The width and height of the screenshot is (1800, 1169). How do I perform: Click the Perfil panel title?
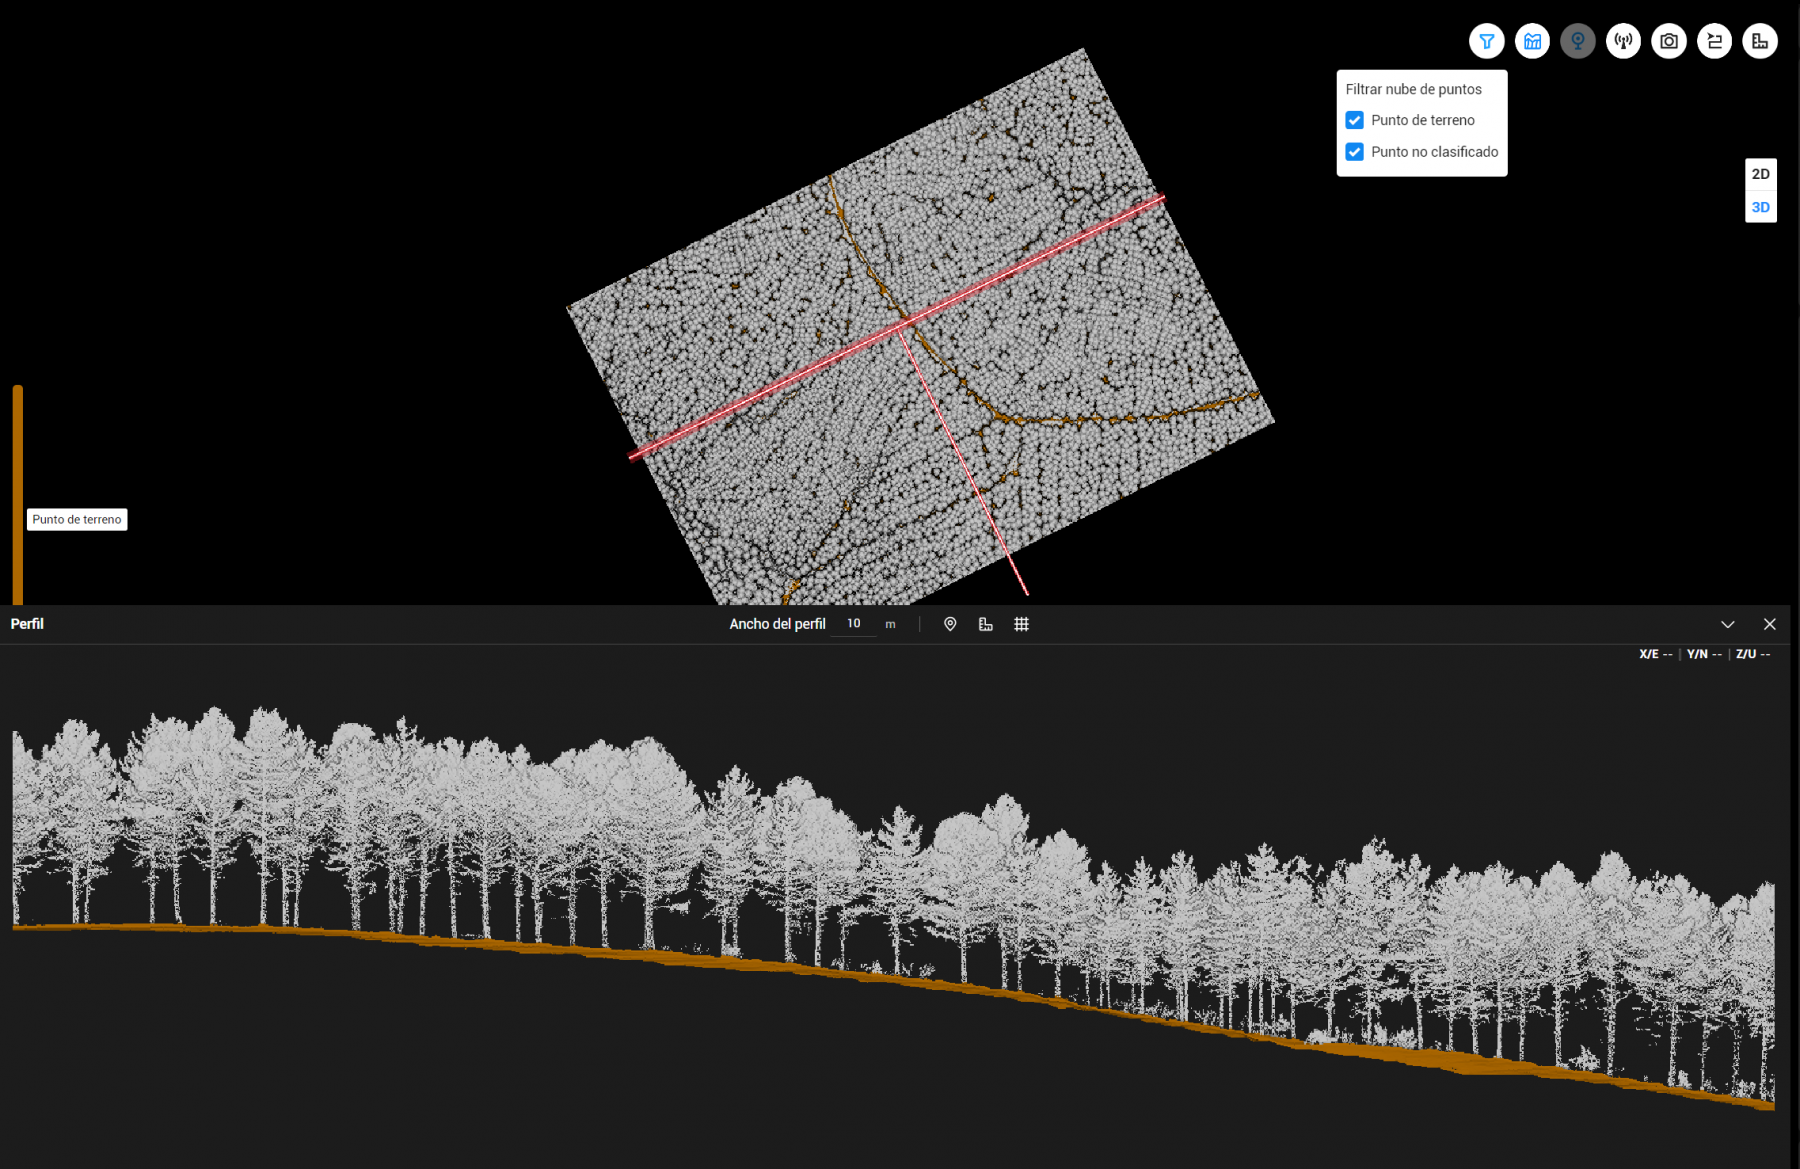tap(27, 624)
